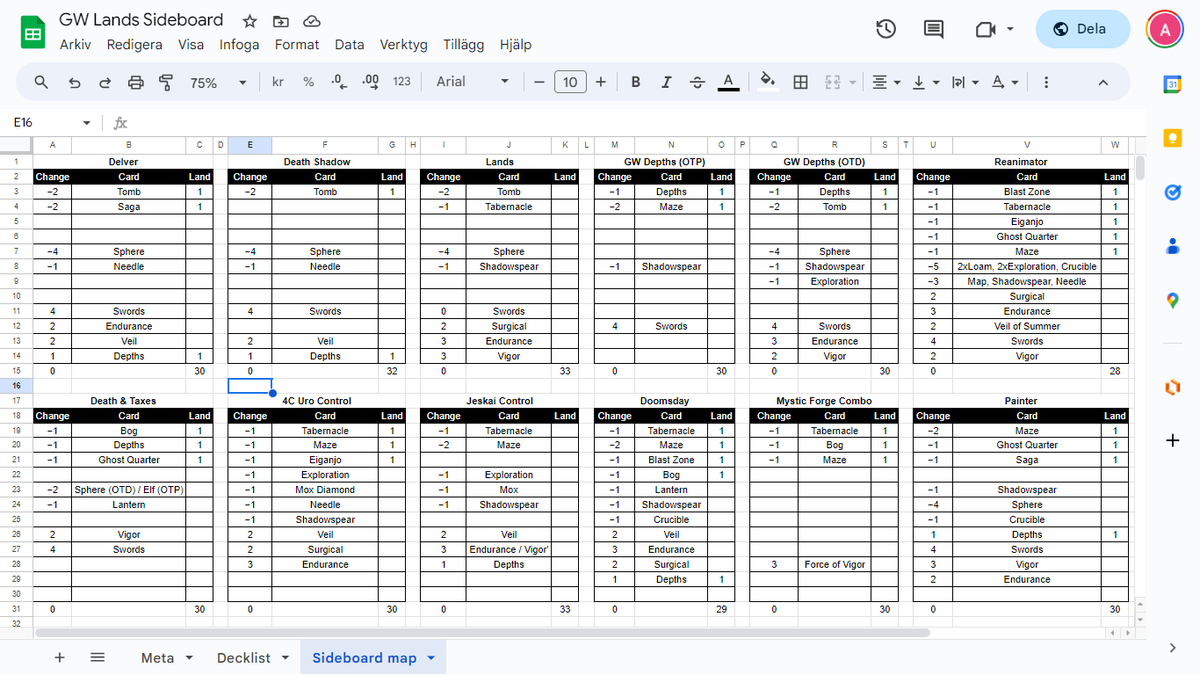The image size is (1200, 675).
Task: Star the GW Lands Sideboard document
Action: [249, 21]
